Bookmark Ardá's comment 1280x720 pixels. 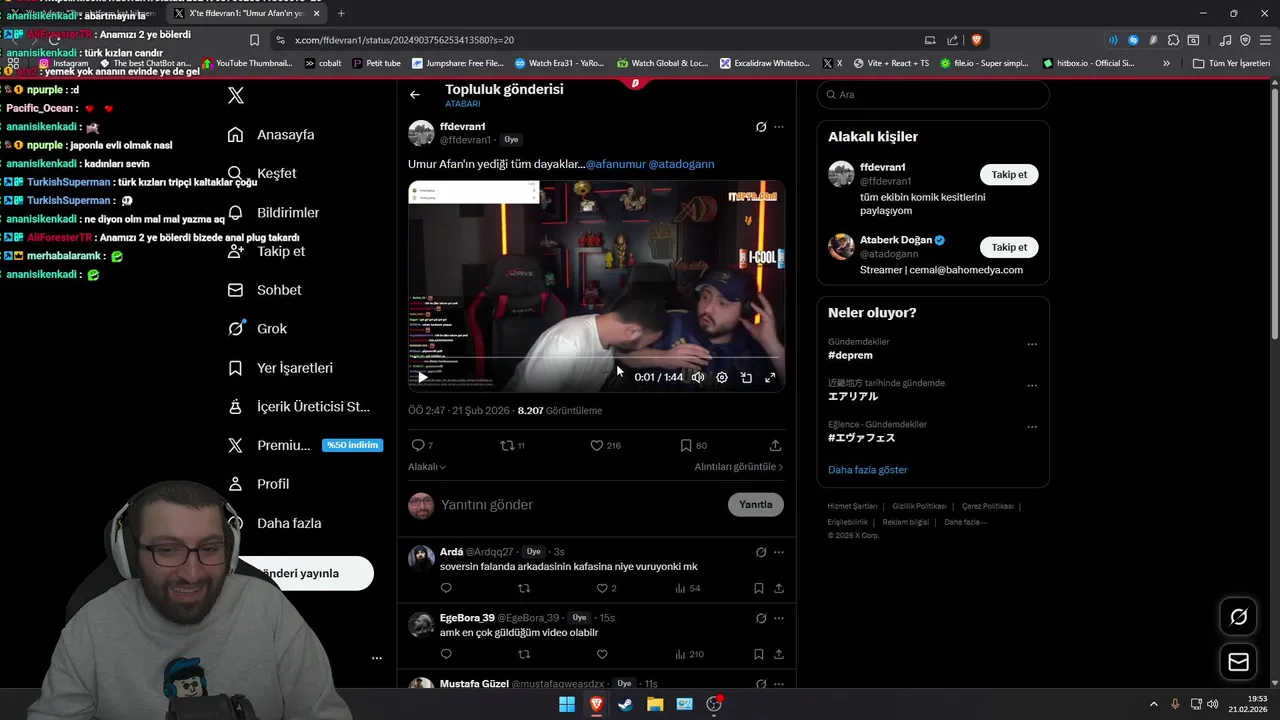click(759, 588)
